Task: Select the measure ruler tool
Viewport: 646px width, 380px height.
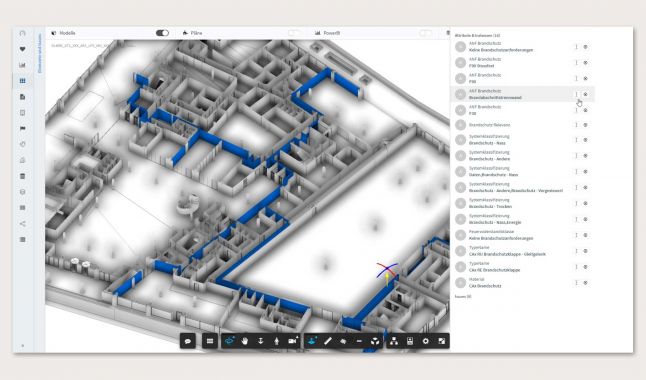Action: [328, 341]
